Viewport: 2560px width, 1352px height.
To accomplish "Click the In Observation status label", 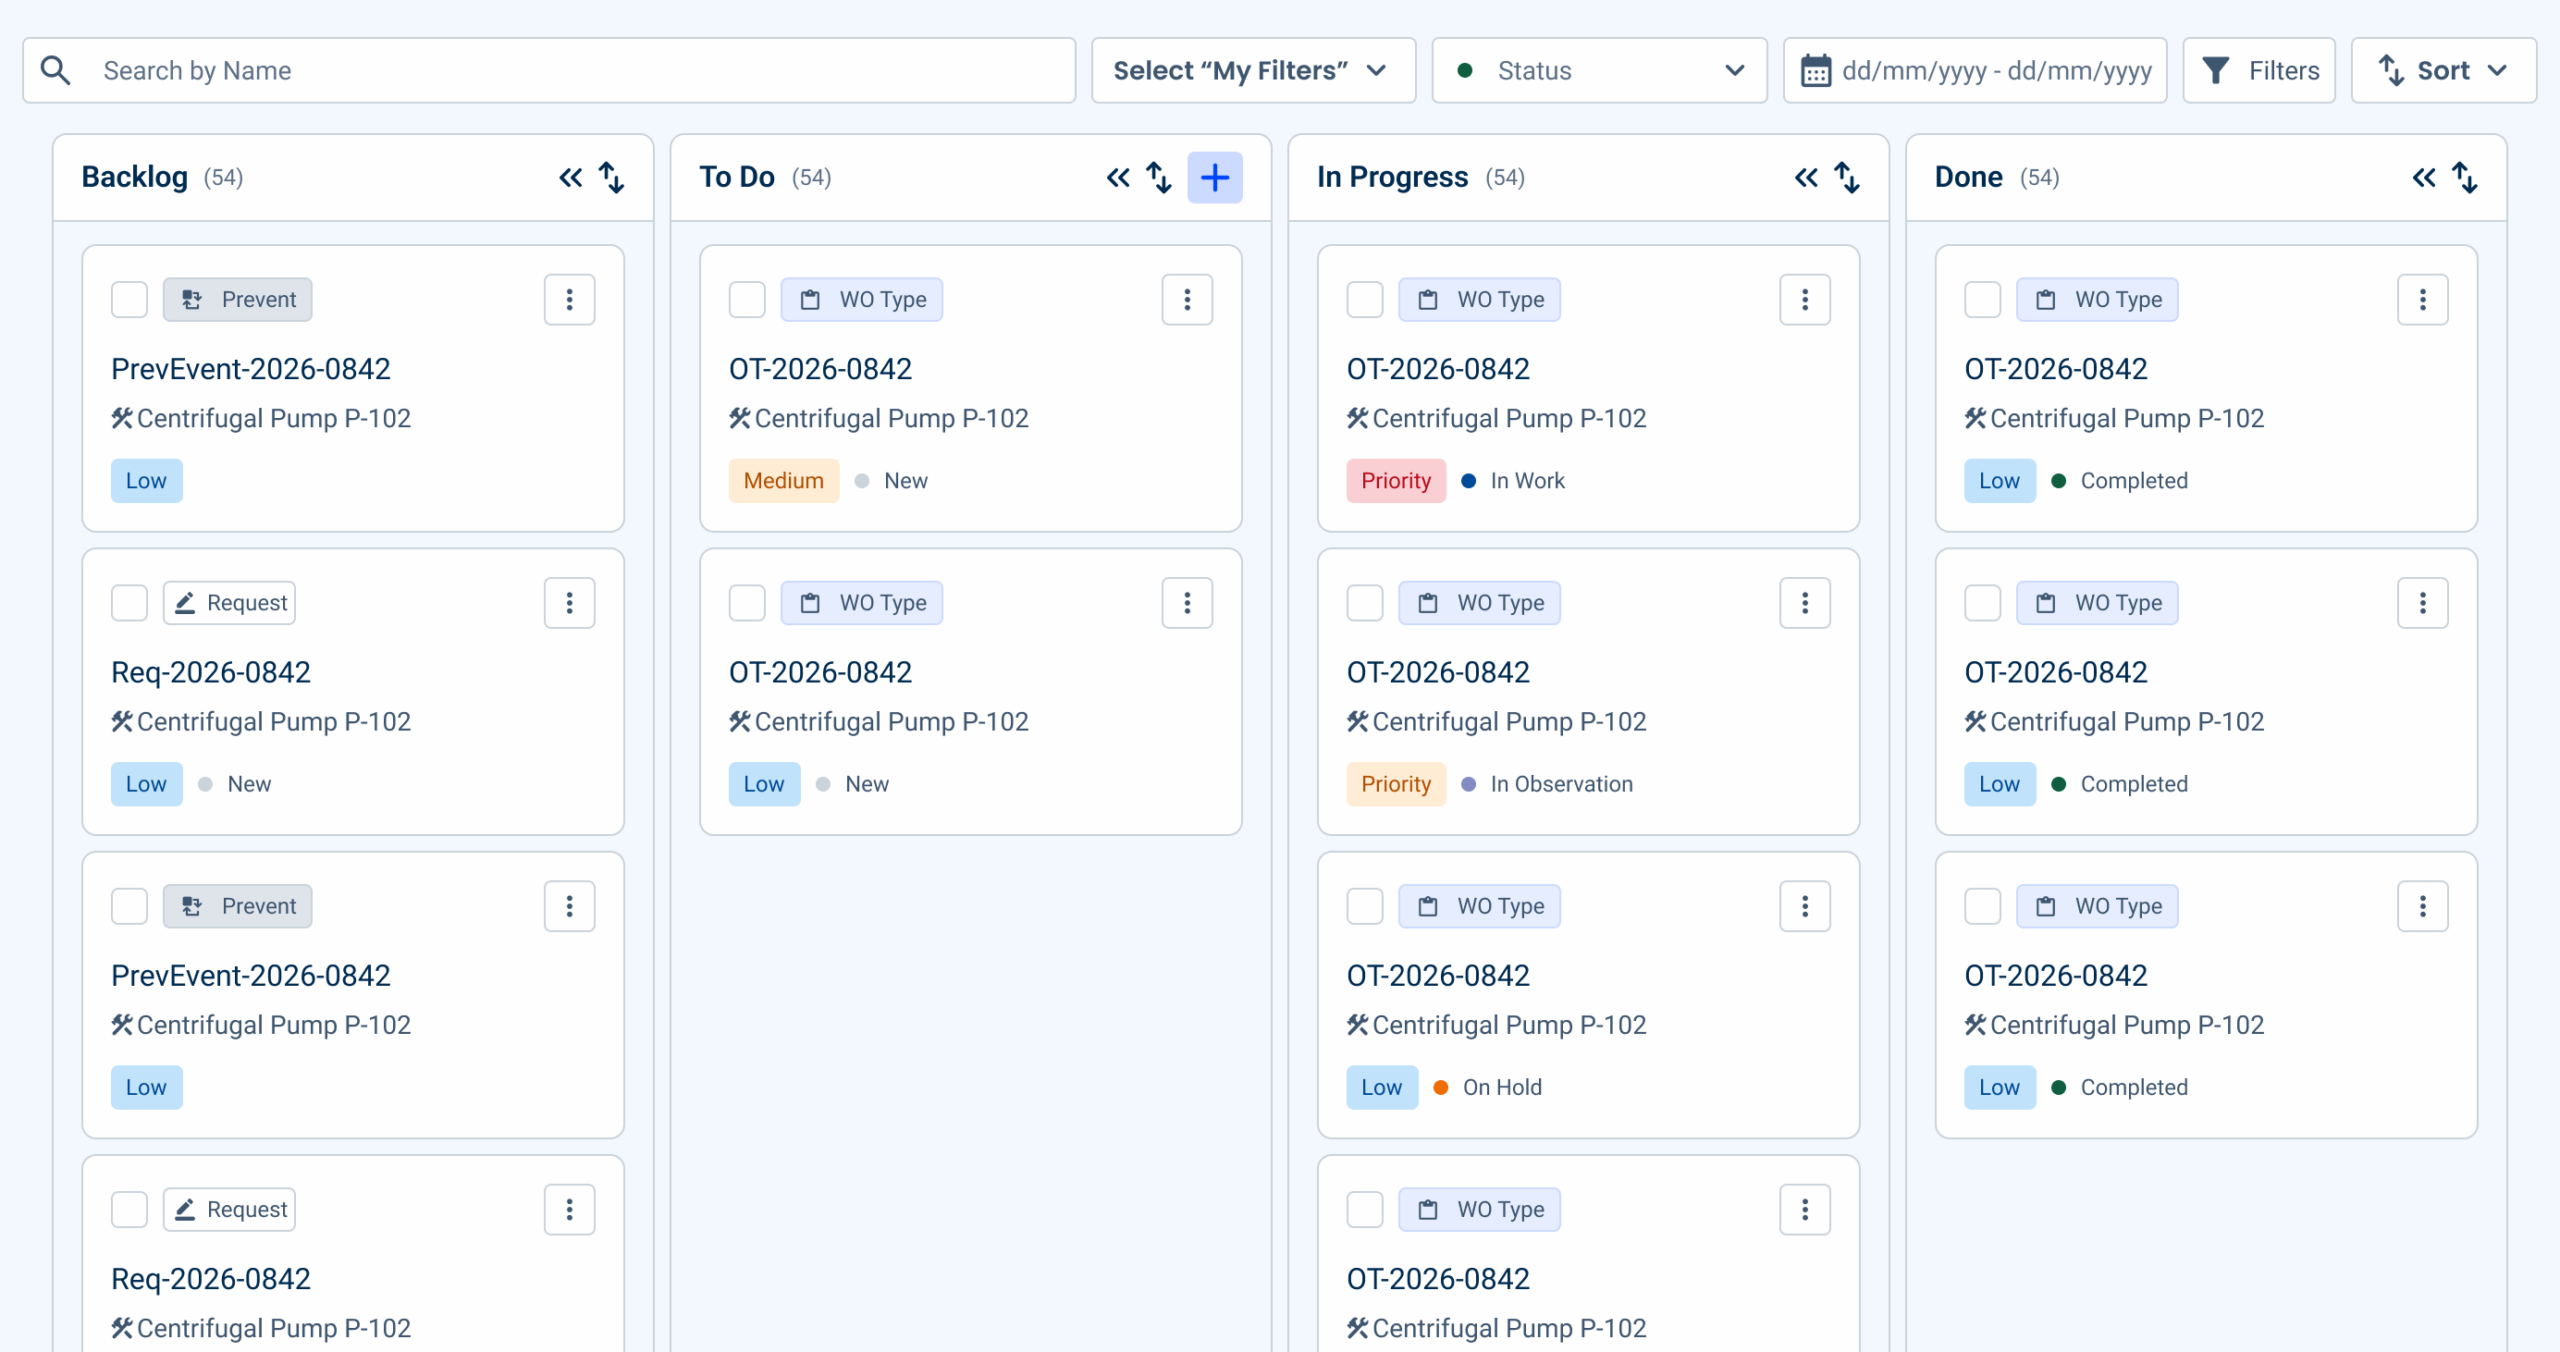I will 1562,784.
